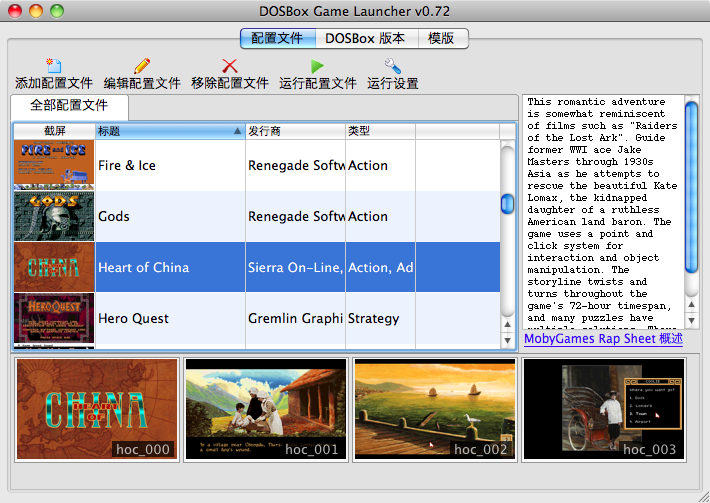The width and height of the screenshot is (710, 503).
Task: Select the Gods game screenshot icon
Action: pos(54,216)
